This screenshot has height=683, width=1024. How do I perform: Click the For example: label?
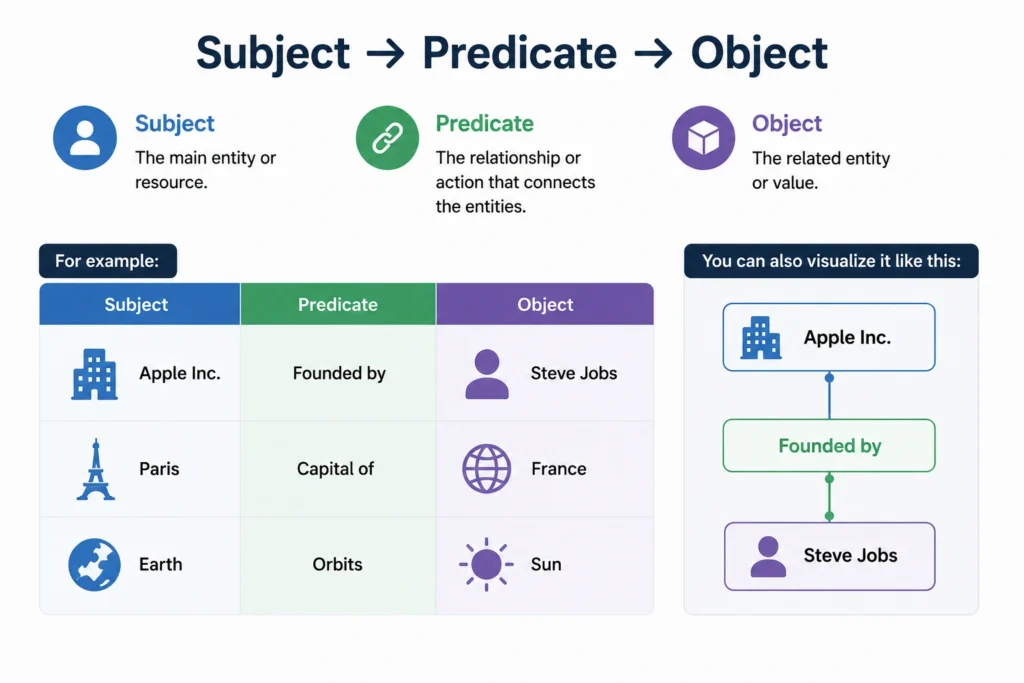click(x=108, y=261)
